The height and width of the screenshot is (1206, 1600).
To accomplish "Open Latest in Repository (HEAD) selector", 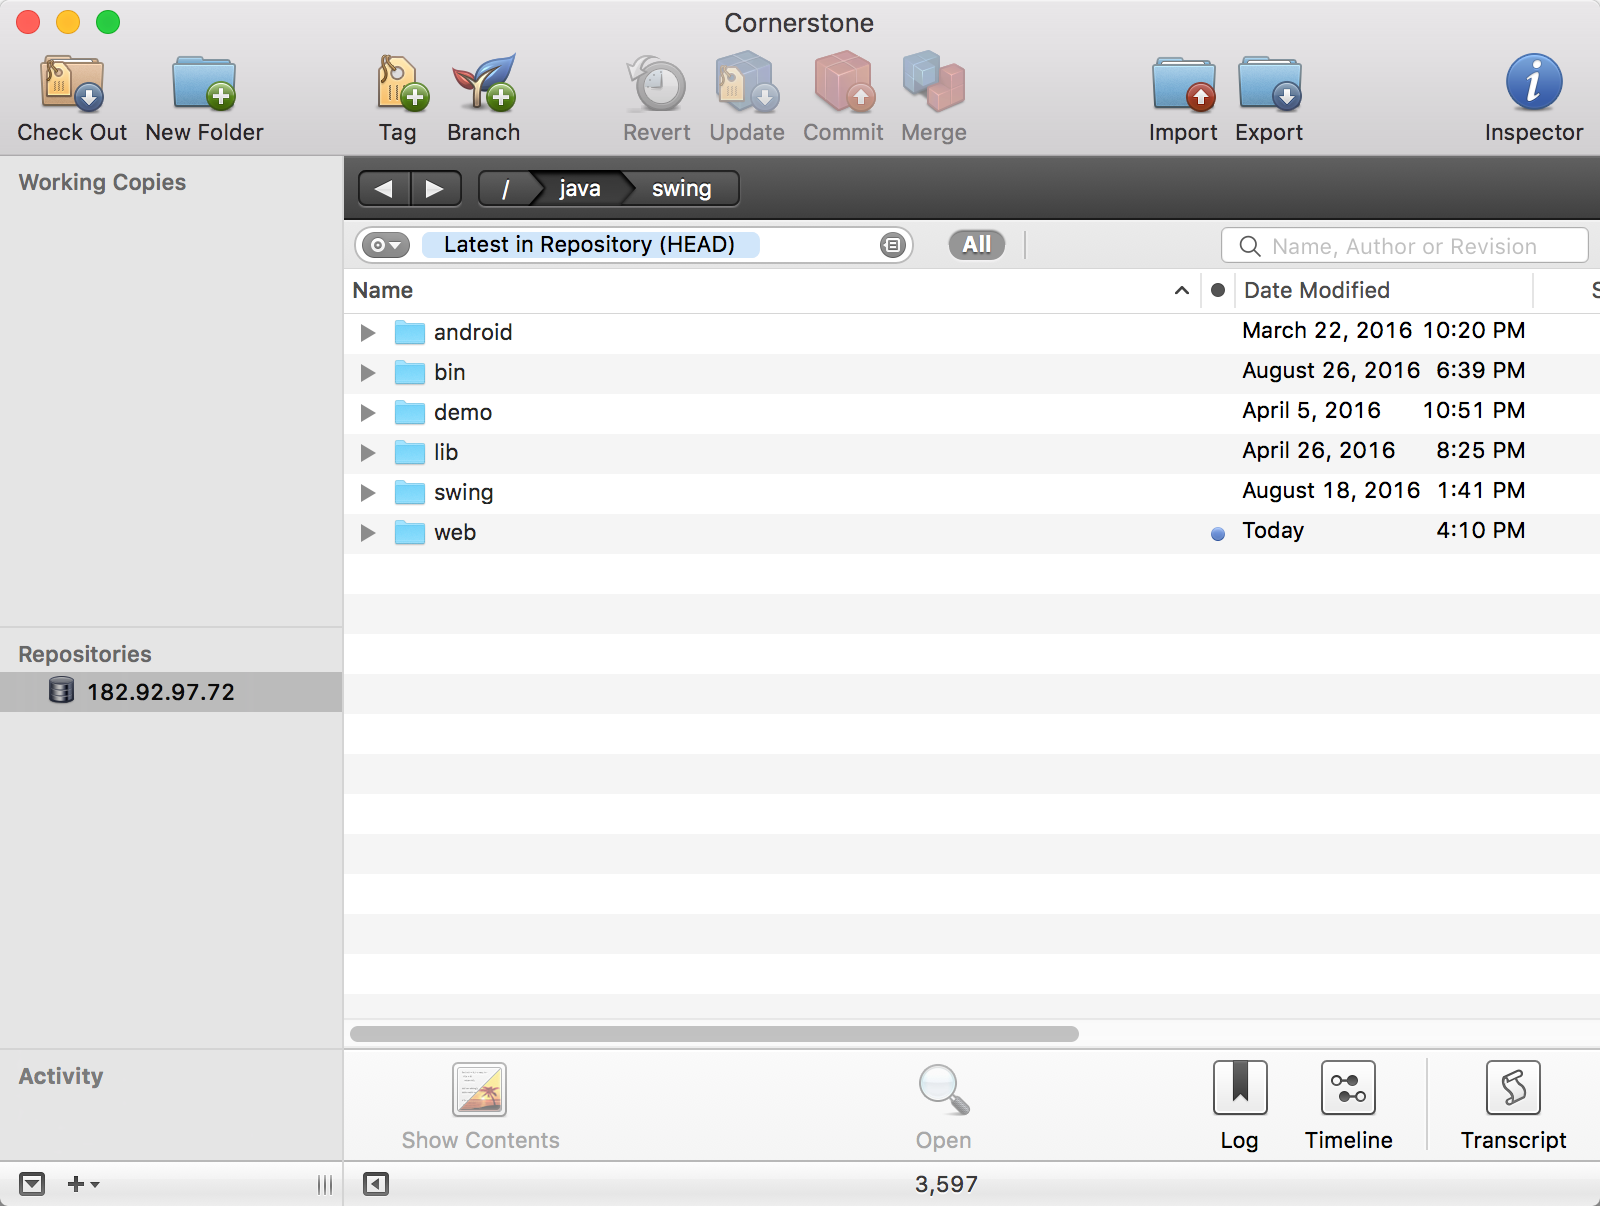I will click(x=590, y=245).
